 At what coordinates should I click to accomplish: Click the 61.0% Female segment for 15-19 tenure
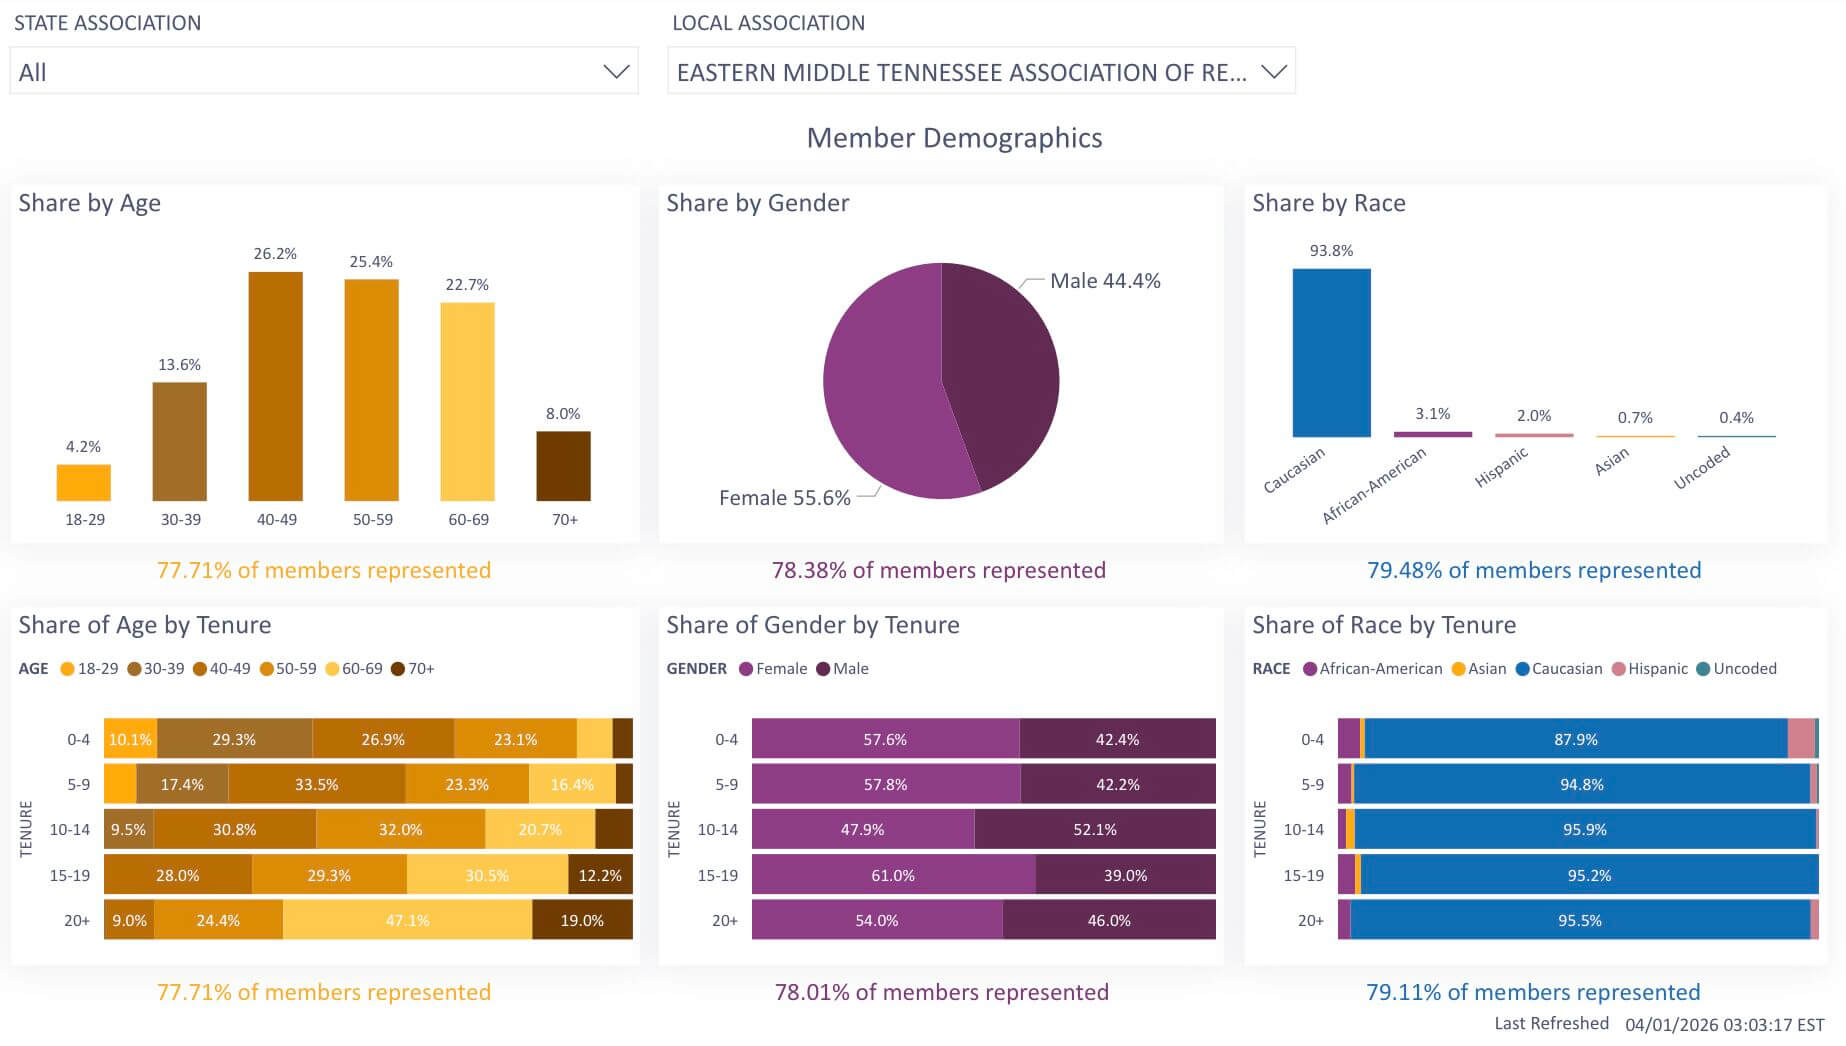pos(893,875)
